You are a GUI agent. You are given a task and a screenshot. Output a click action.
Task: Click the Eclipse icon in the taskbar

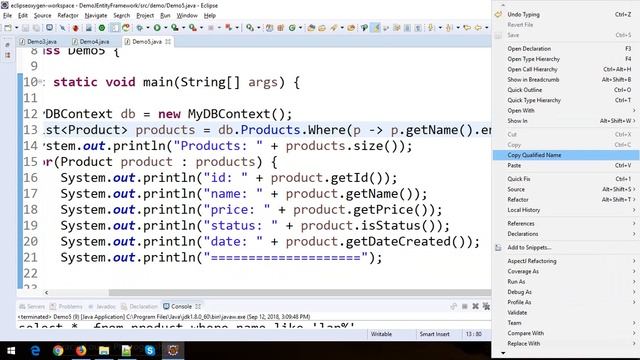coord(173,351)
